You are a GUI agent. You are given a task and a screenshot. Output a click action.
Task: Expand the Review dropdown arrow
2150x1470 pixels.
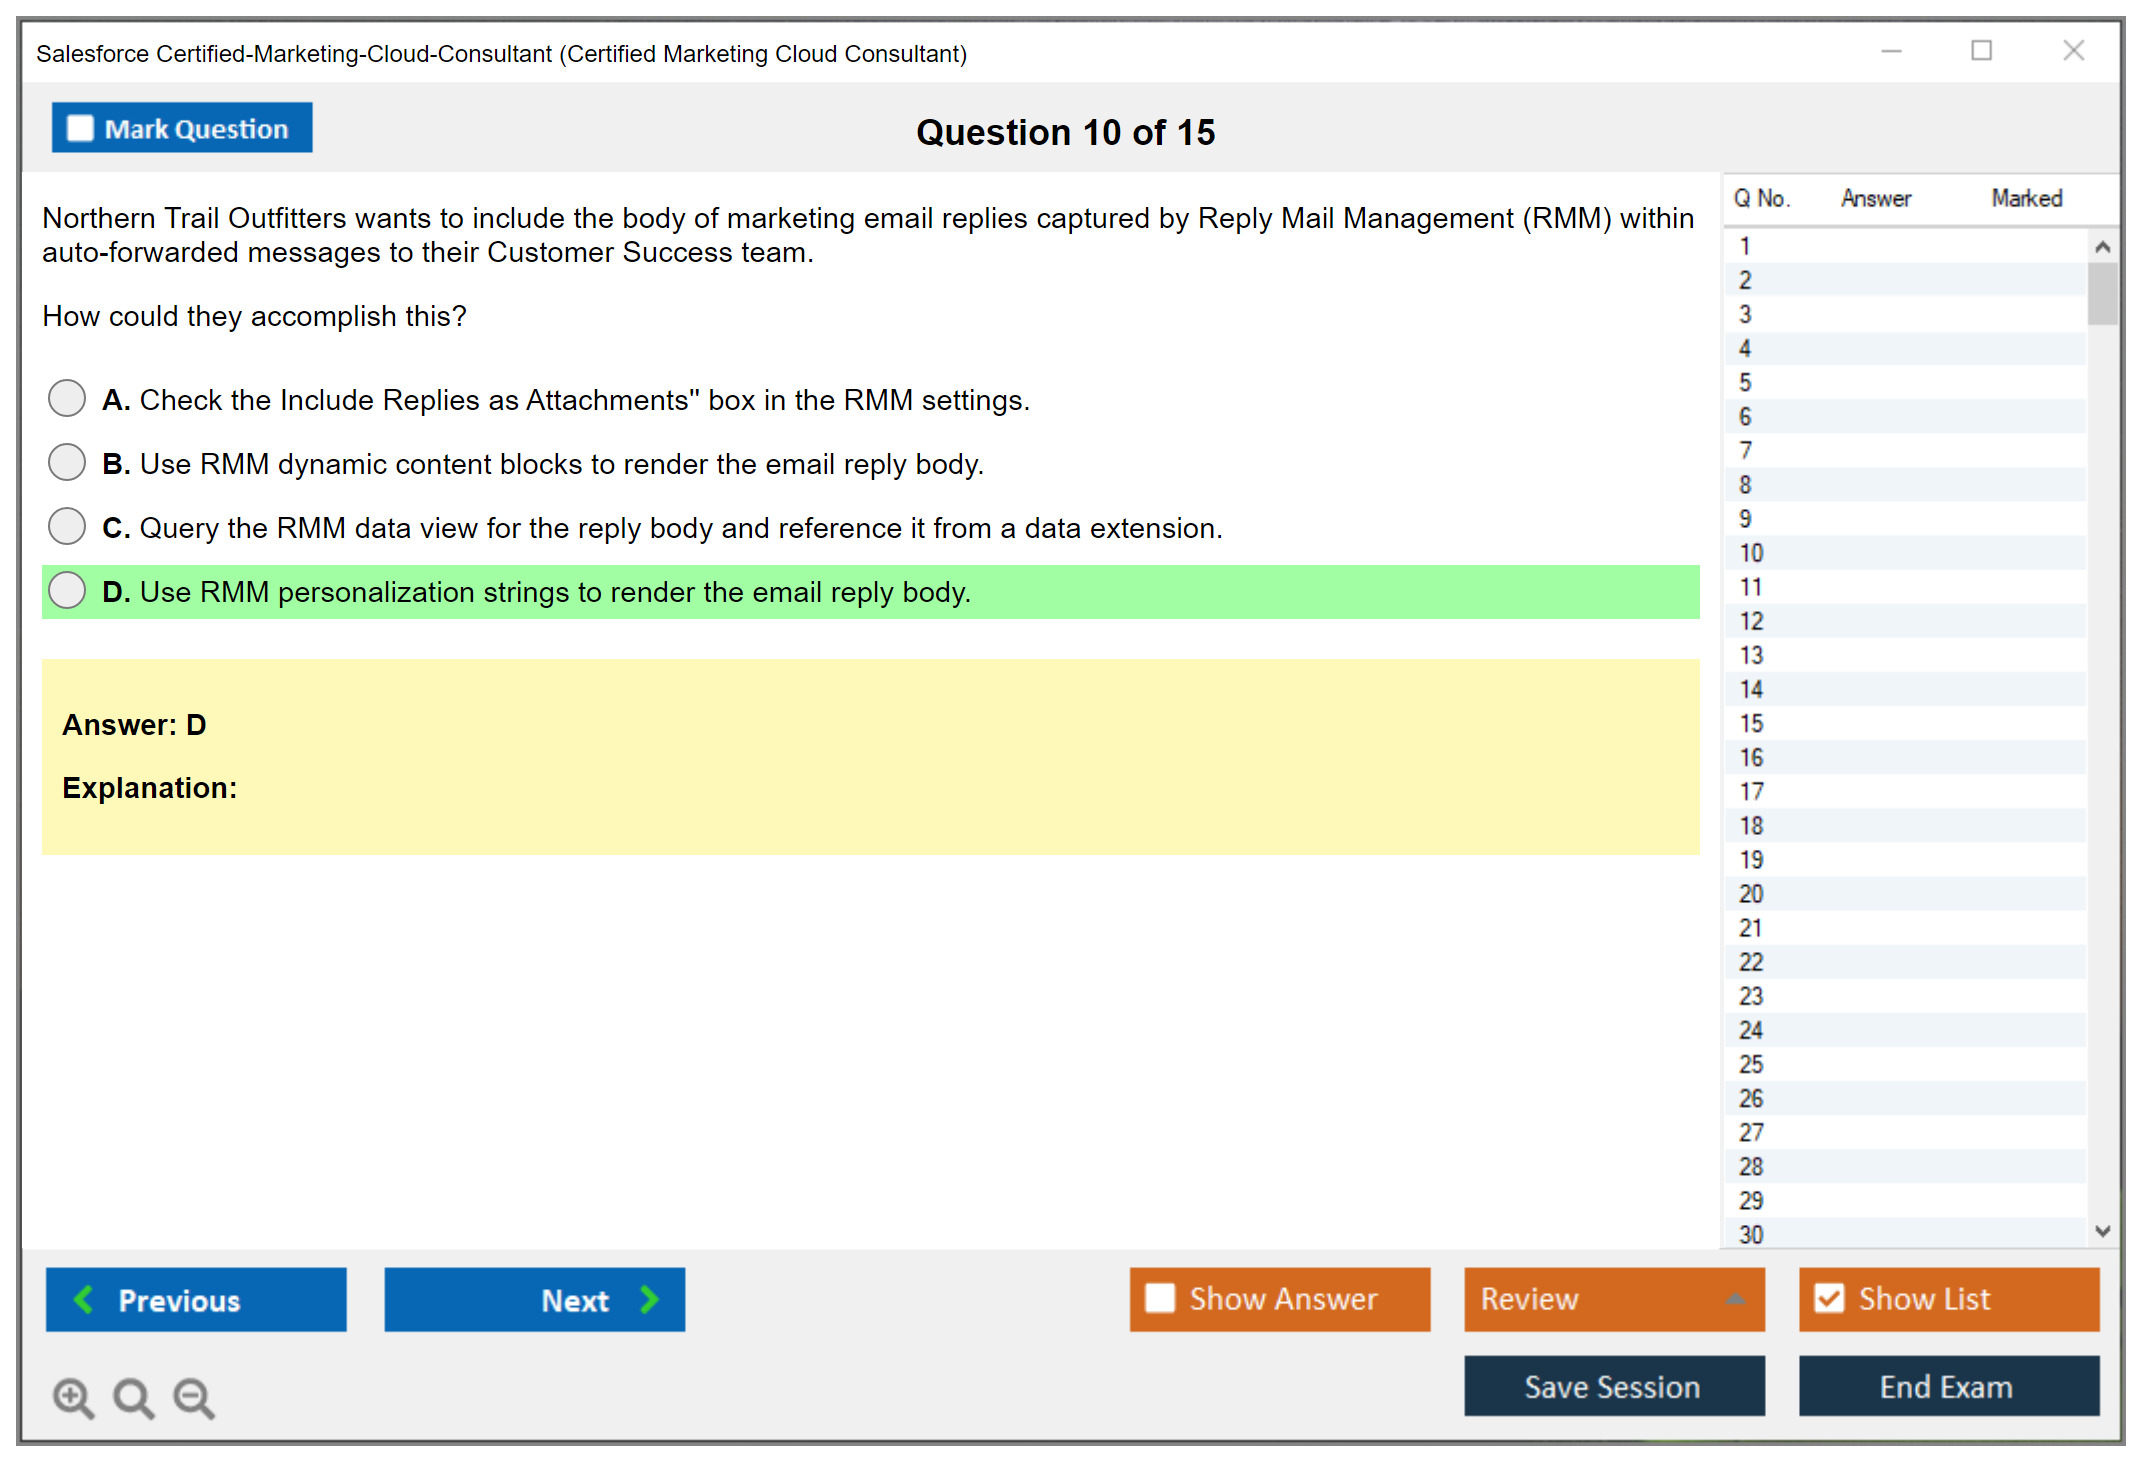[1735, 1299]
